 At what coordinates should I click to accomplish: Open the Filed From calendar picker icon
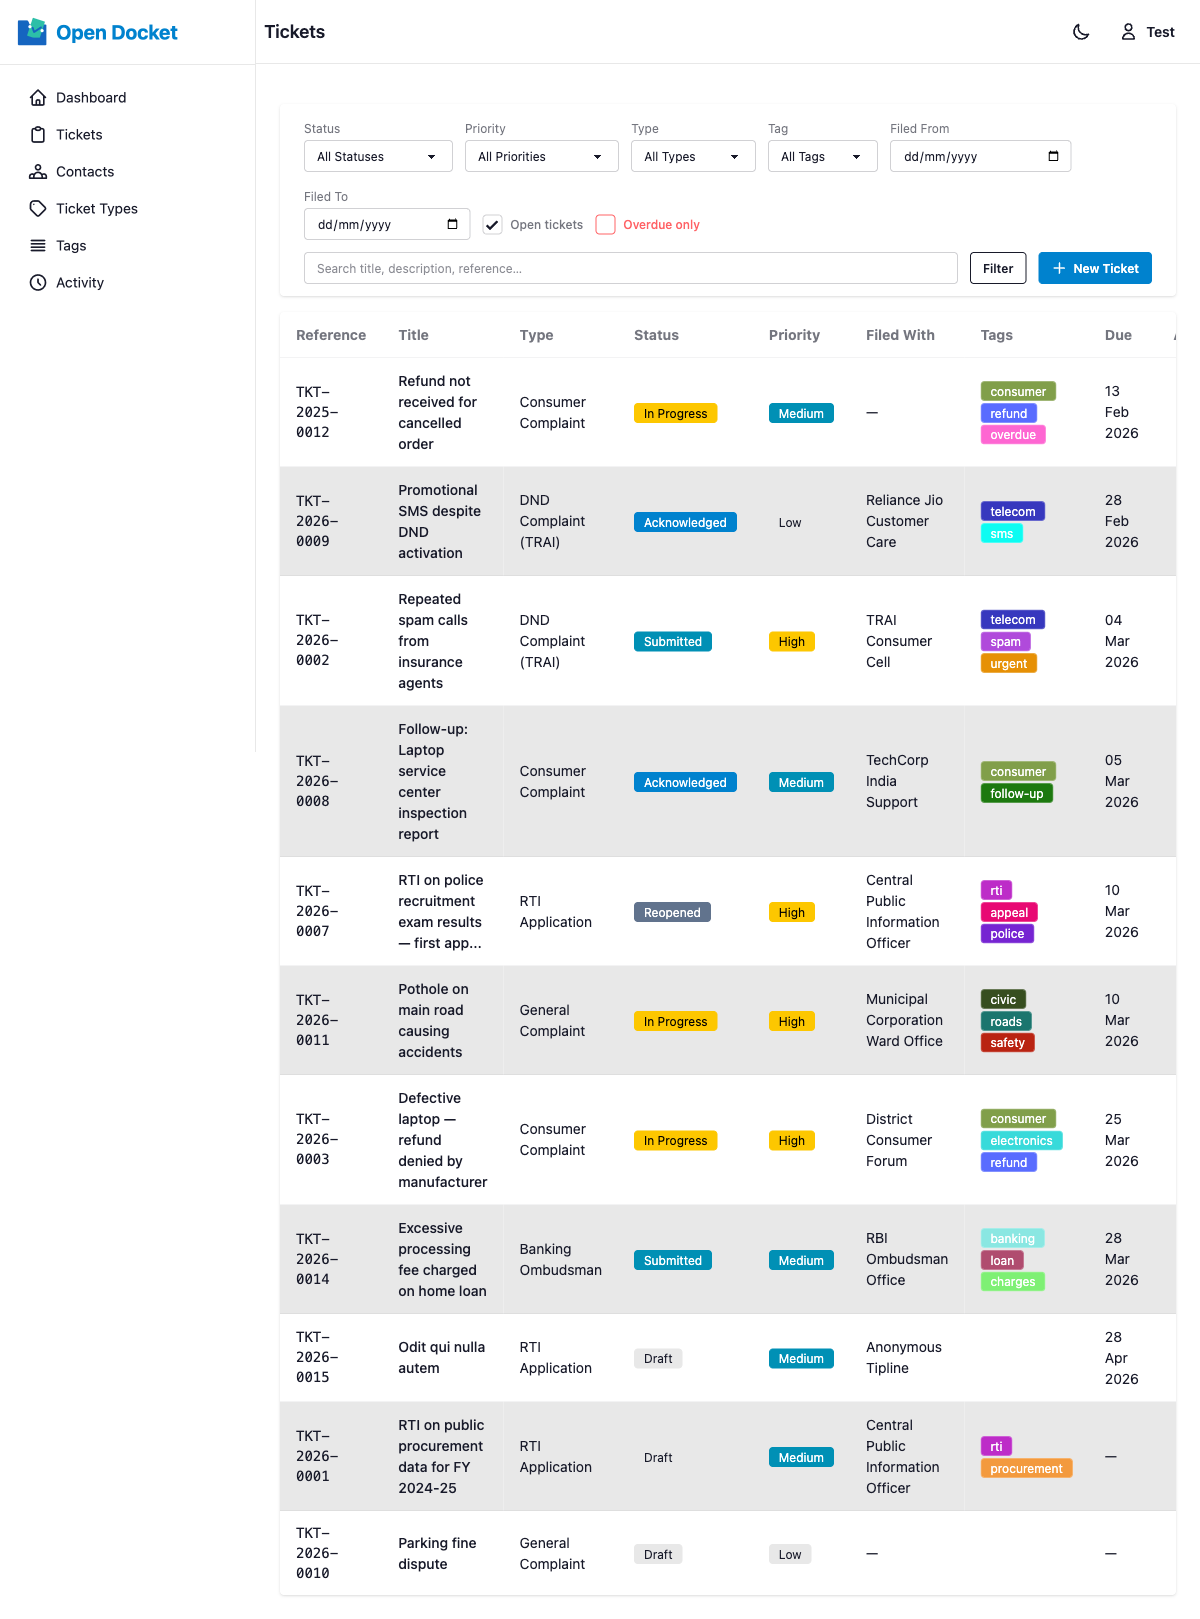(1053, 156)
